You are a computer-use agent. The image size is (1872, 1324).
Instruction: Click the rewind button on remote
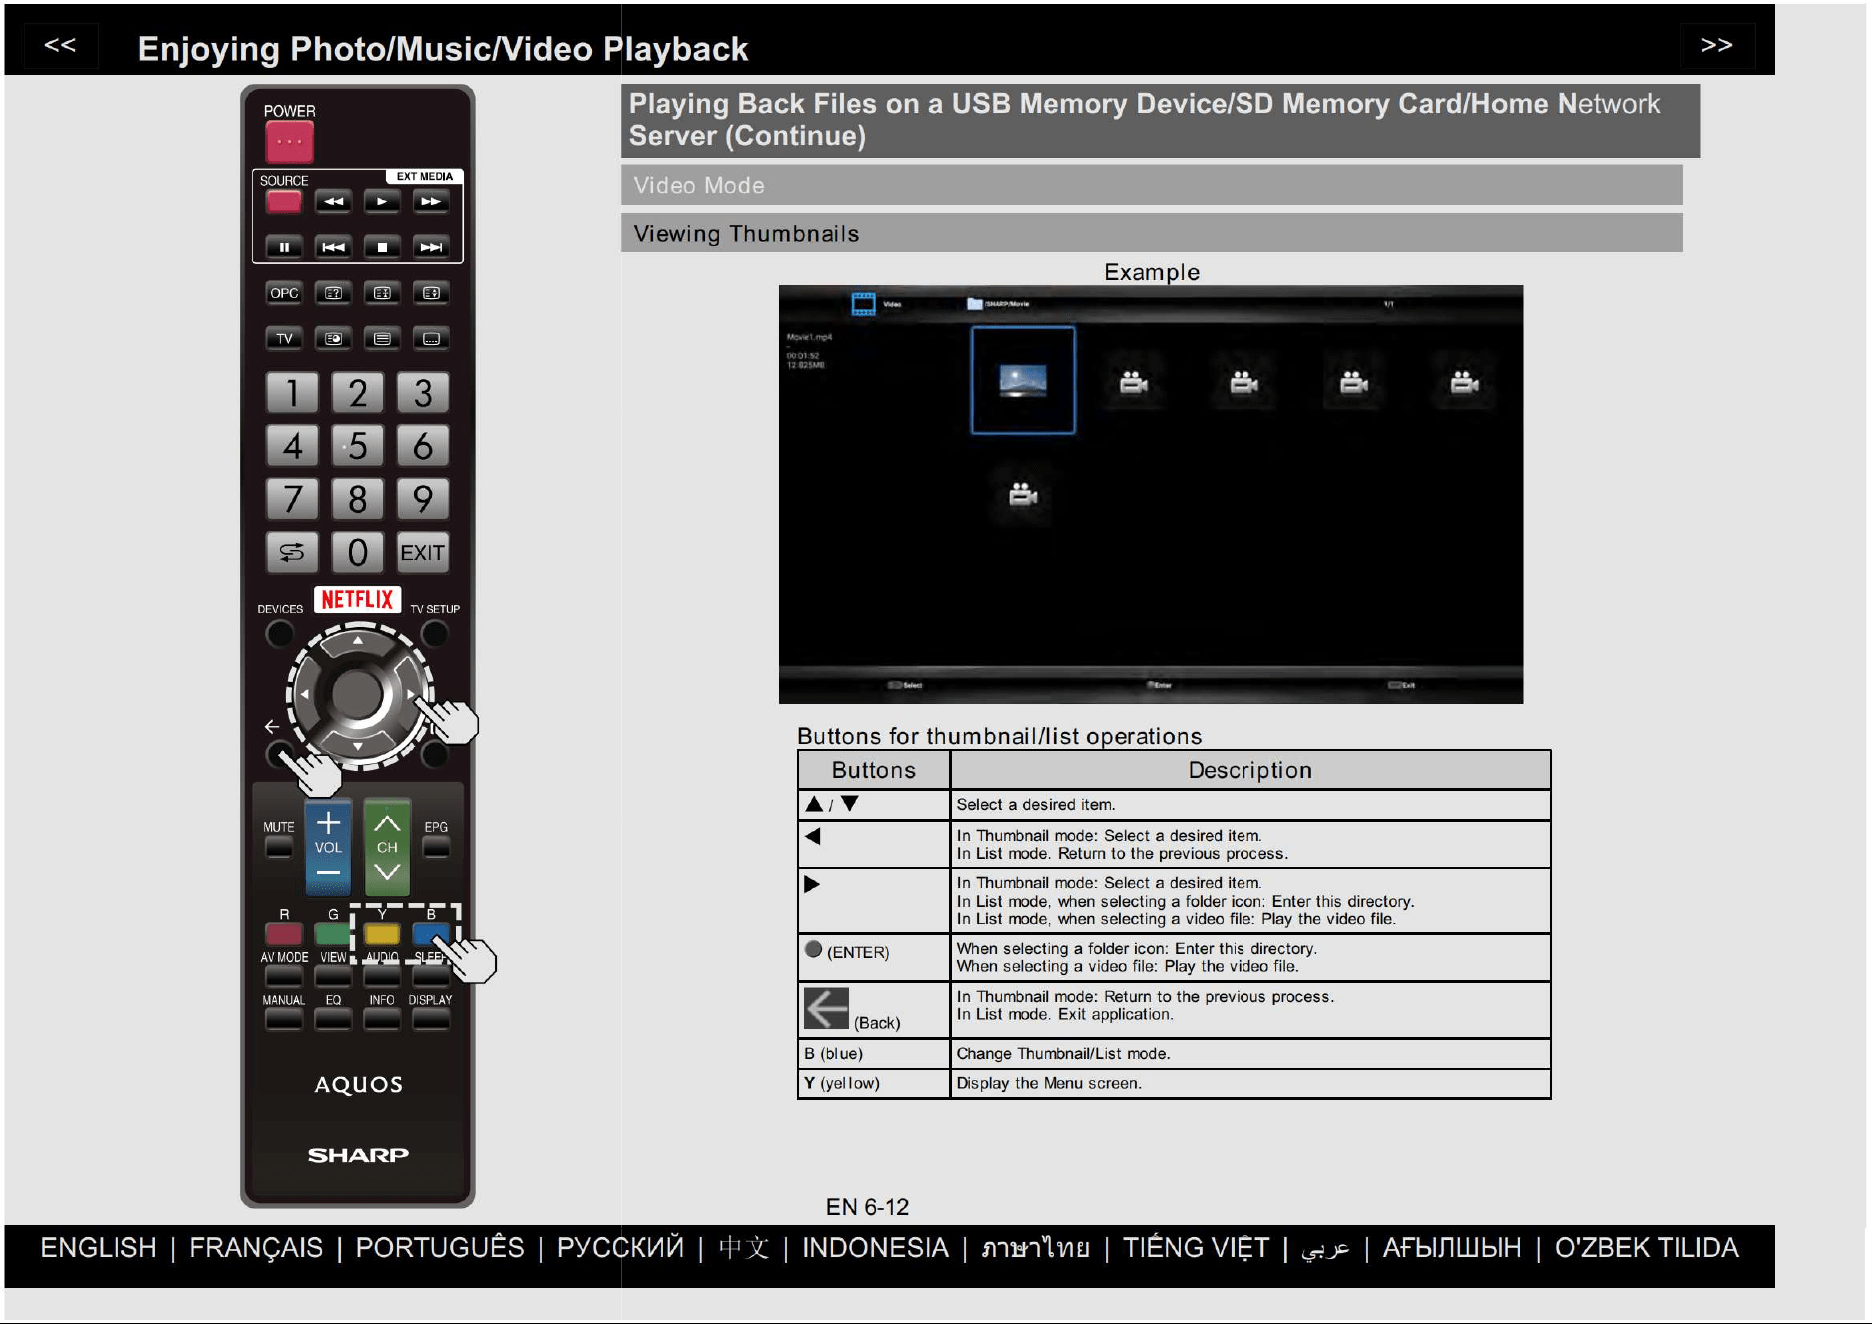click(x=333, y=201)
